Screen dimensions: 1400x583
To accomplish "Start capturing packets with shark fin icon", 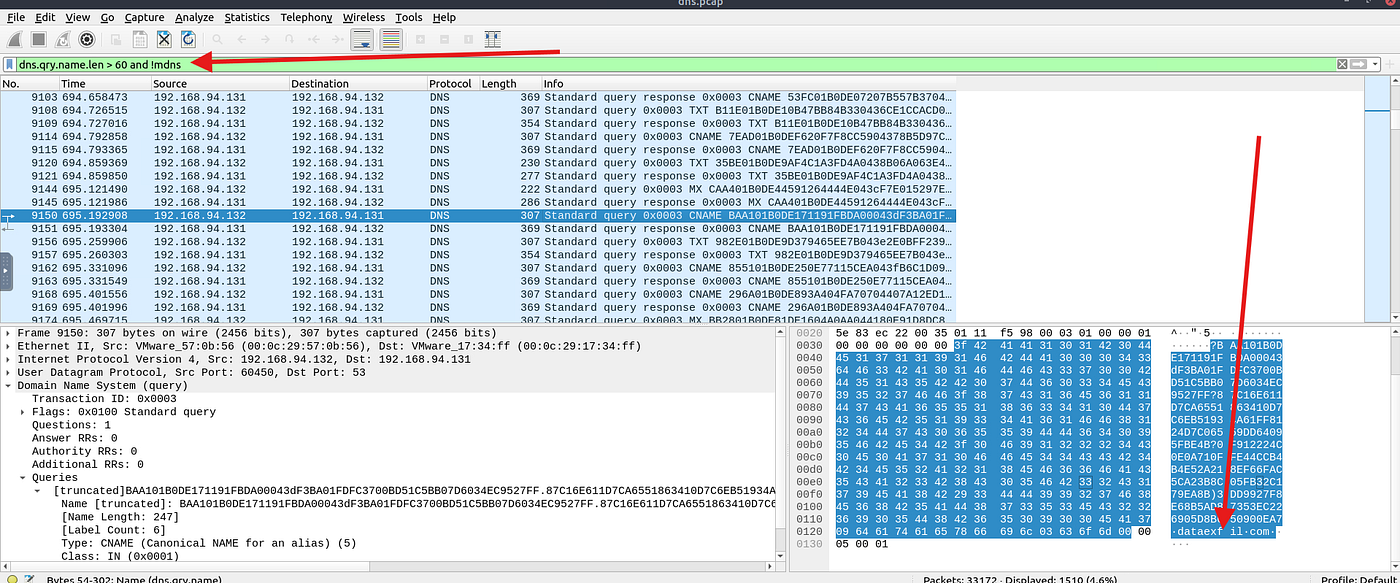I will click(x=15, y=39).
